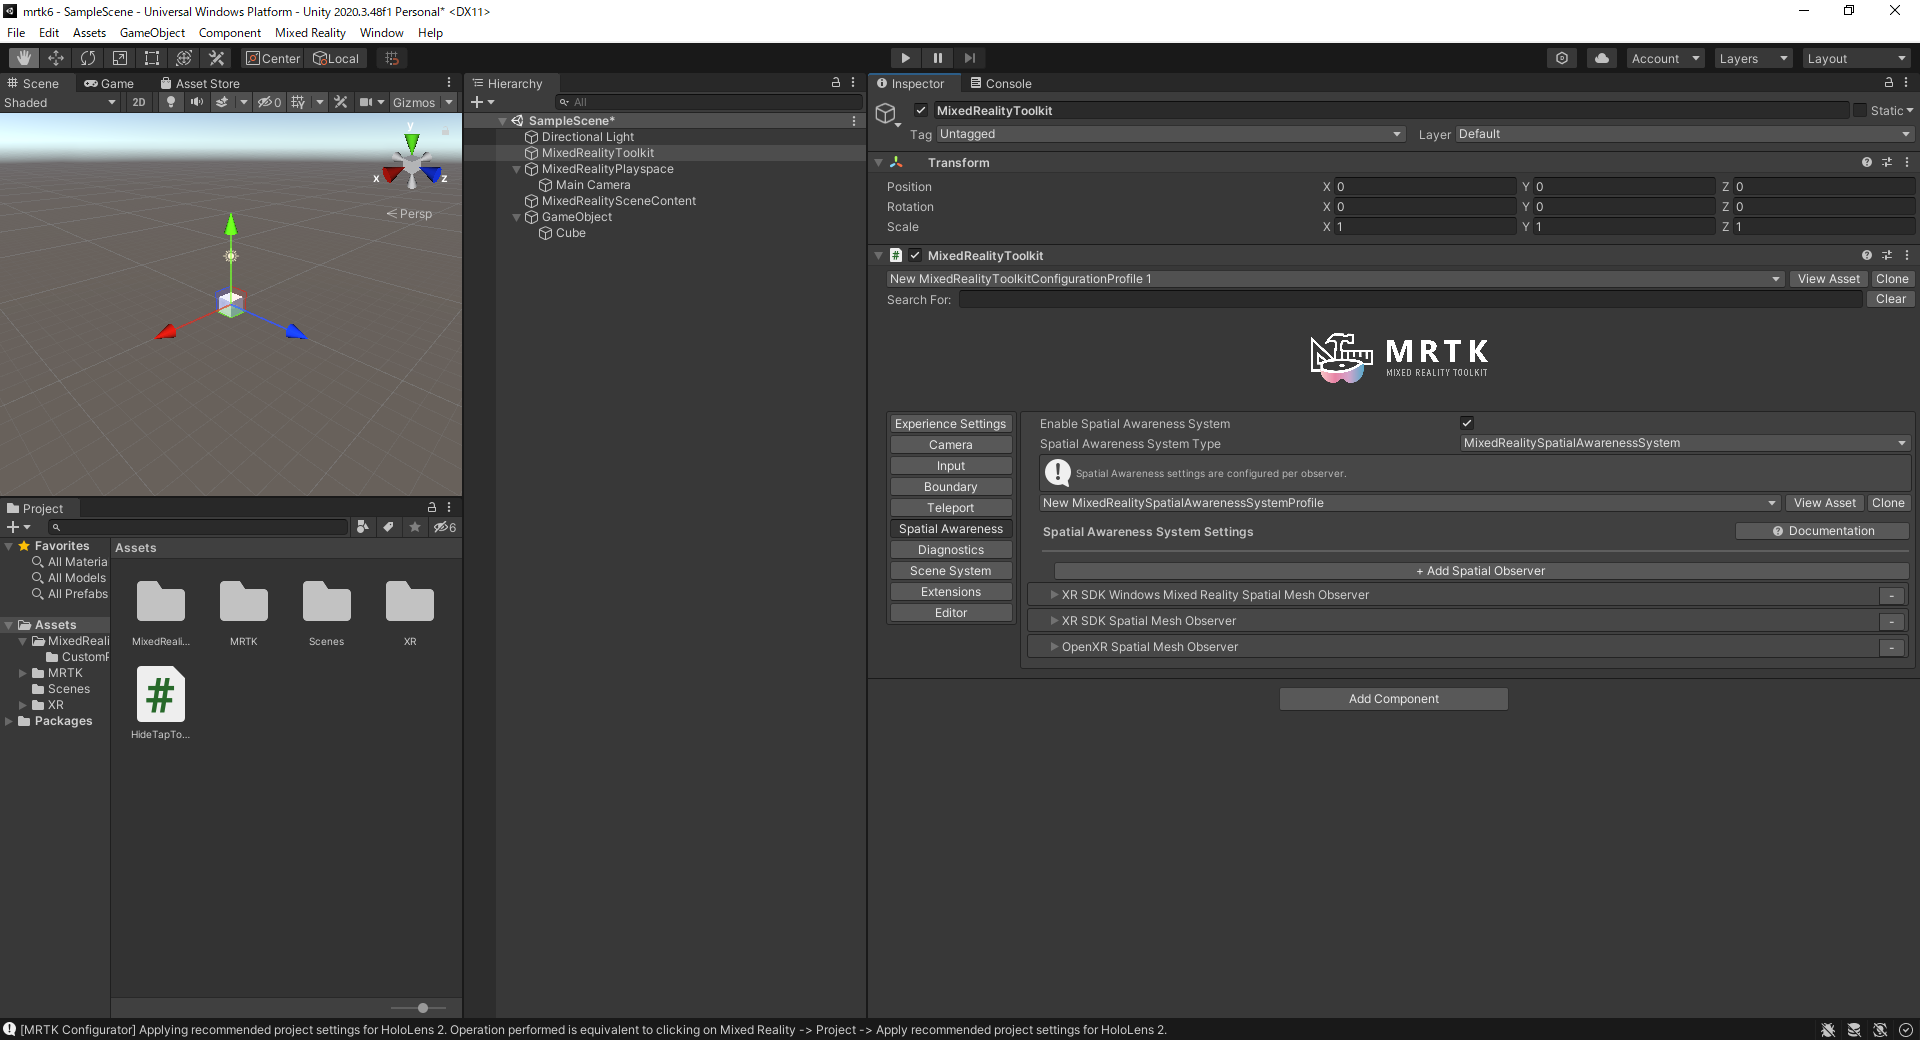Switch to the Game tab

click(109, 83)
